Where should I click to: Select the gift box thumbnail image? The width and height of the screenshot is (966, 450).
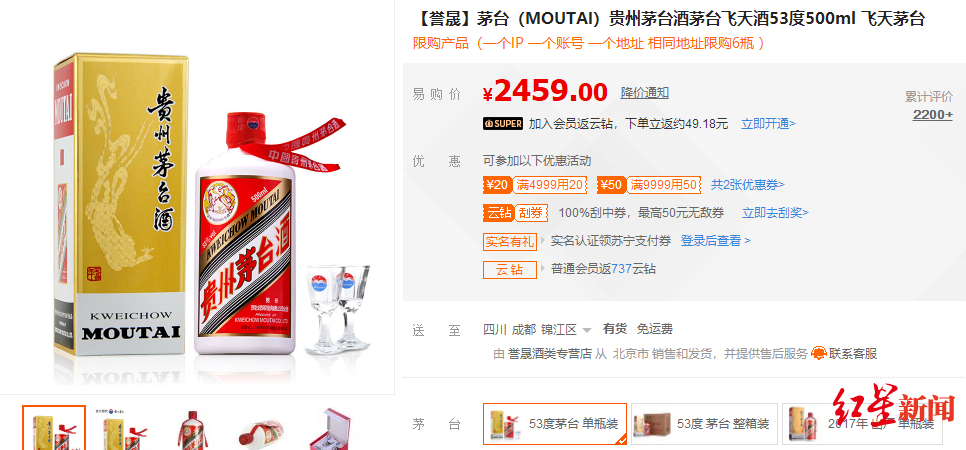328,428
